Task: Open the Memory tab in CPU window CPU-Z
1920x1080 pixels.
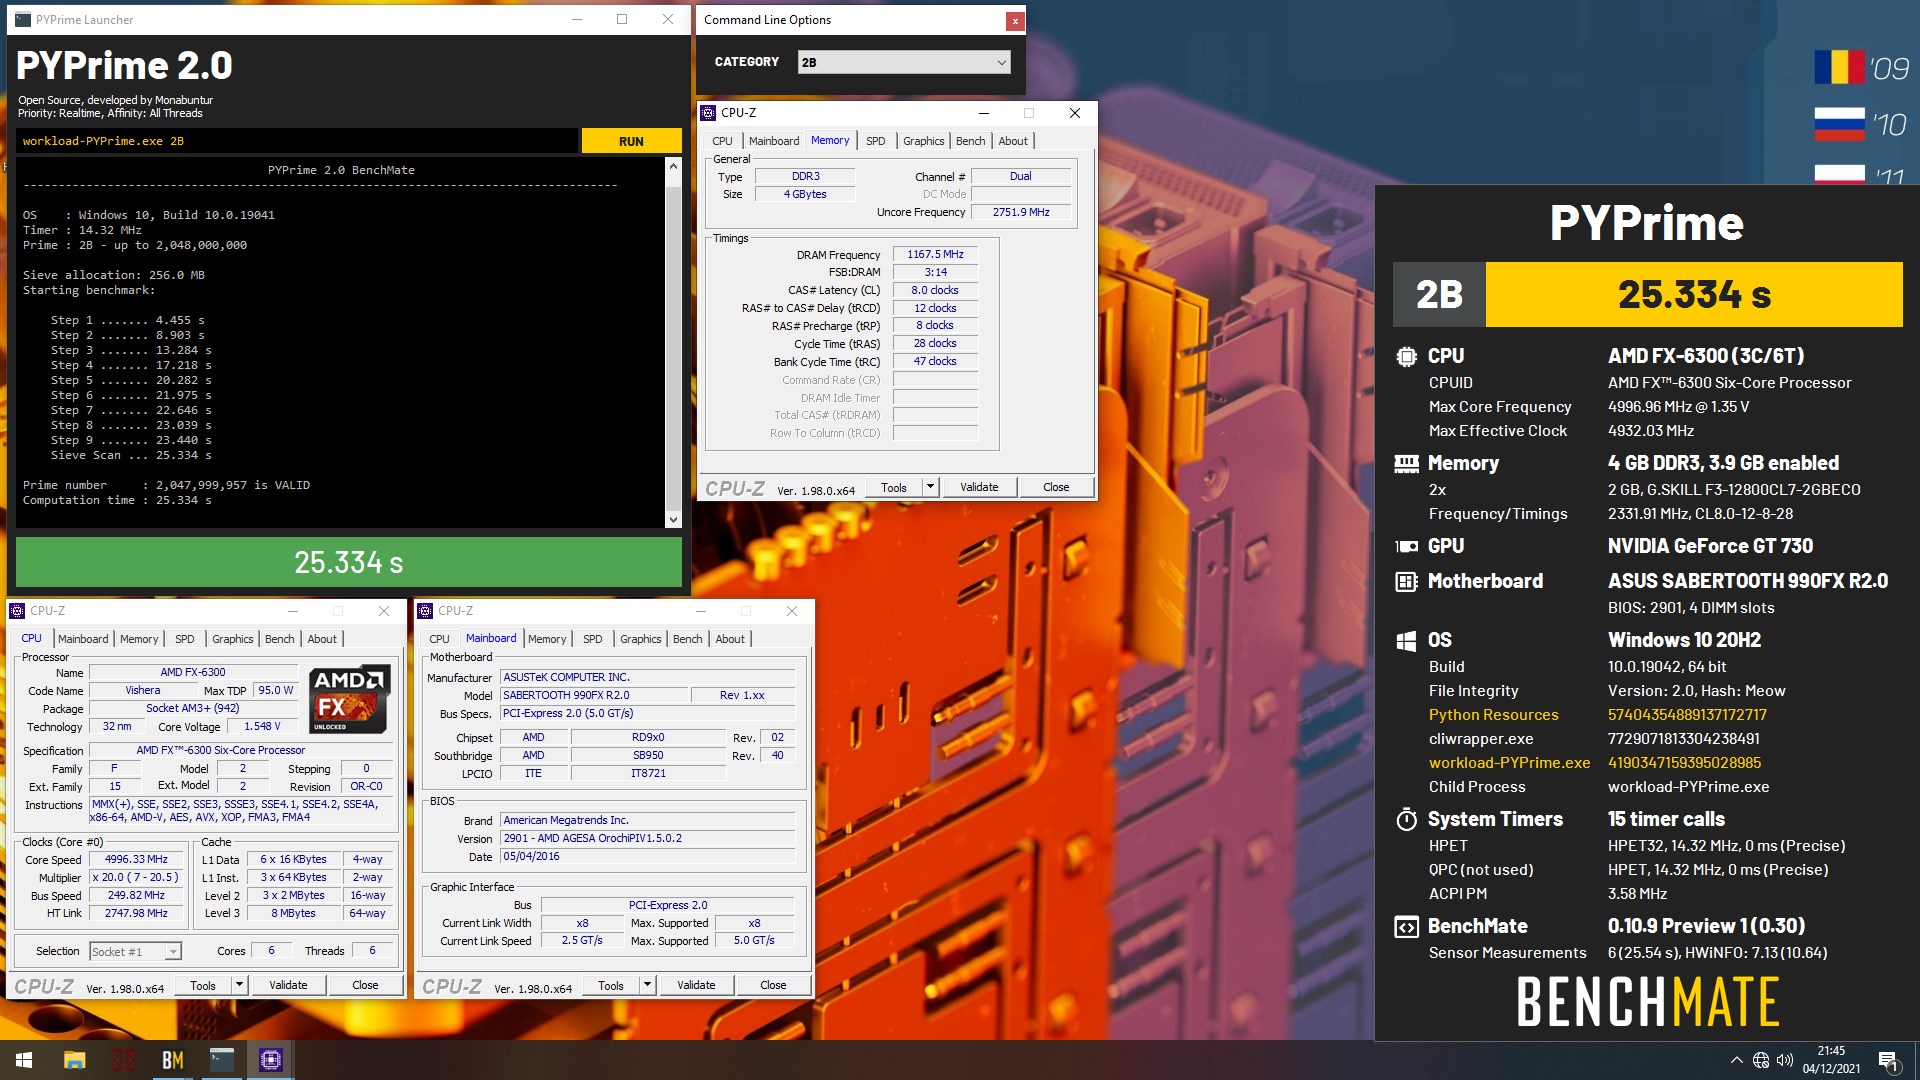Action: click(139, 639)
